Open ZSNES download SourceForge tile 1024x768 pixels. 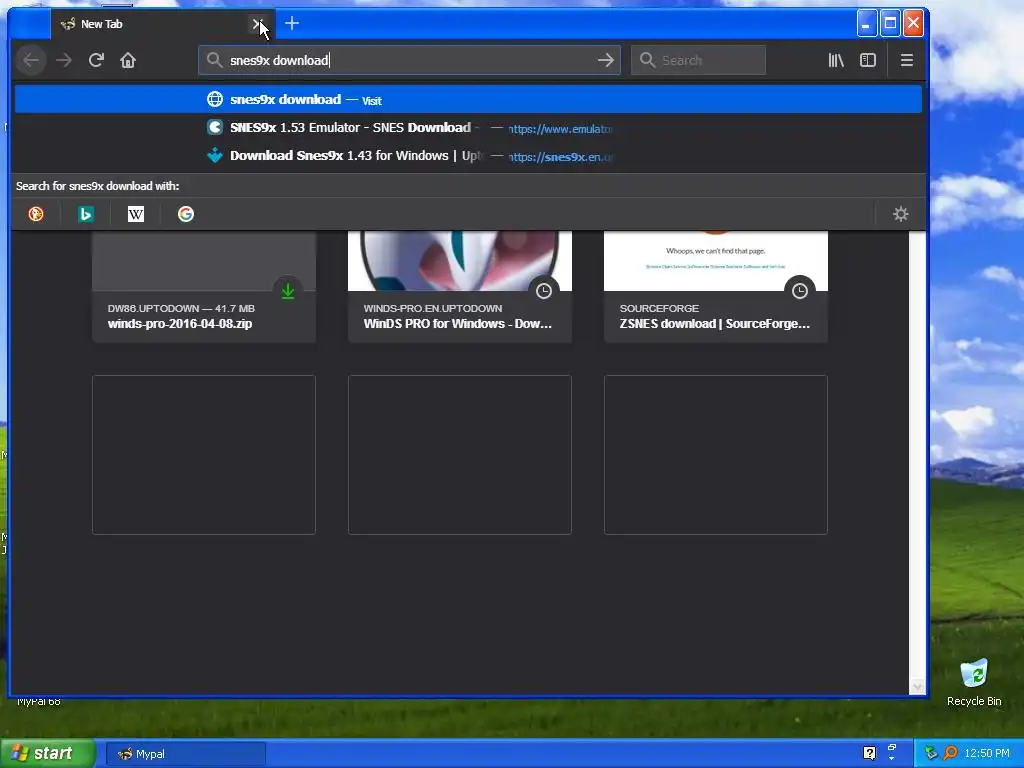tap(716, 287)
